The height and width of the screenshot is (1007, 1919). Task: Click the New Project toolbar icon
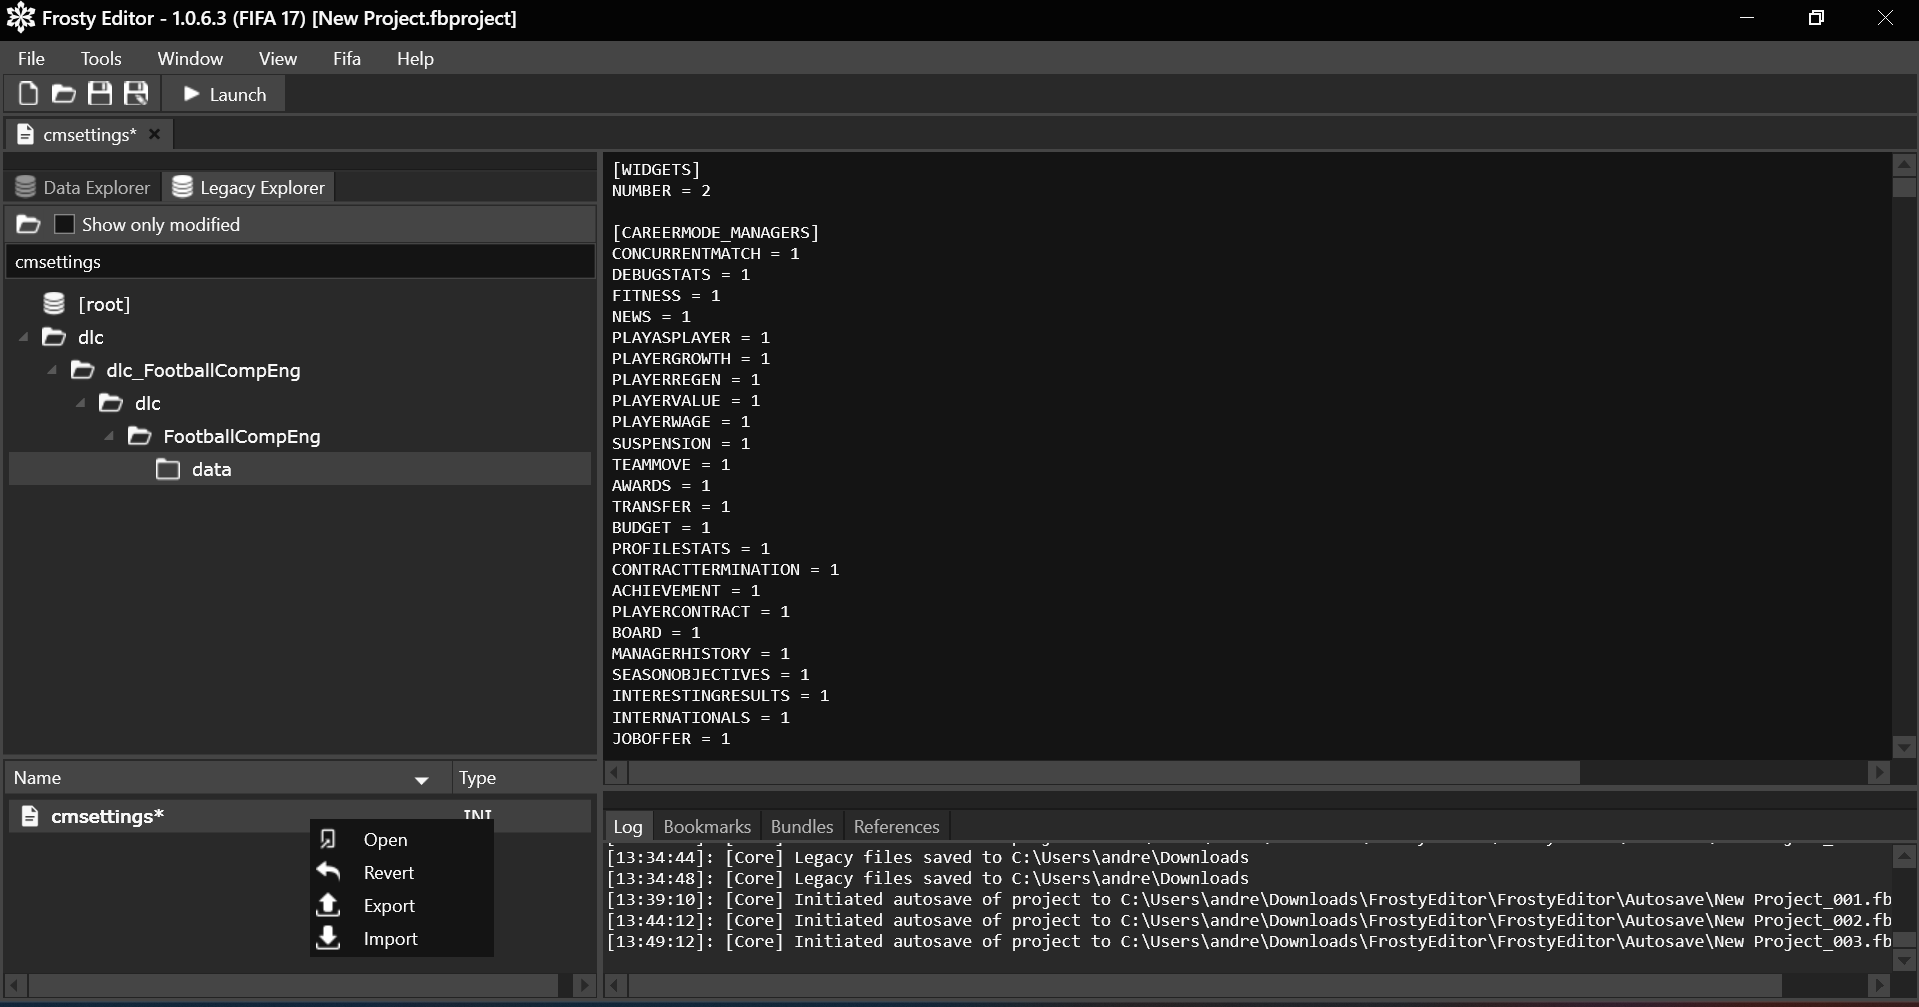(x=28, y=94)
